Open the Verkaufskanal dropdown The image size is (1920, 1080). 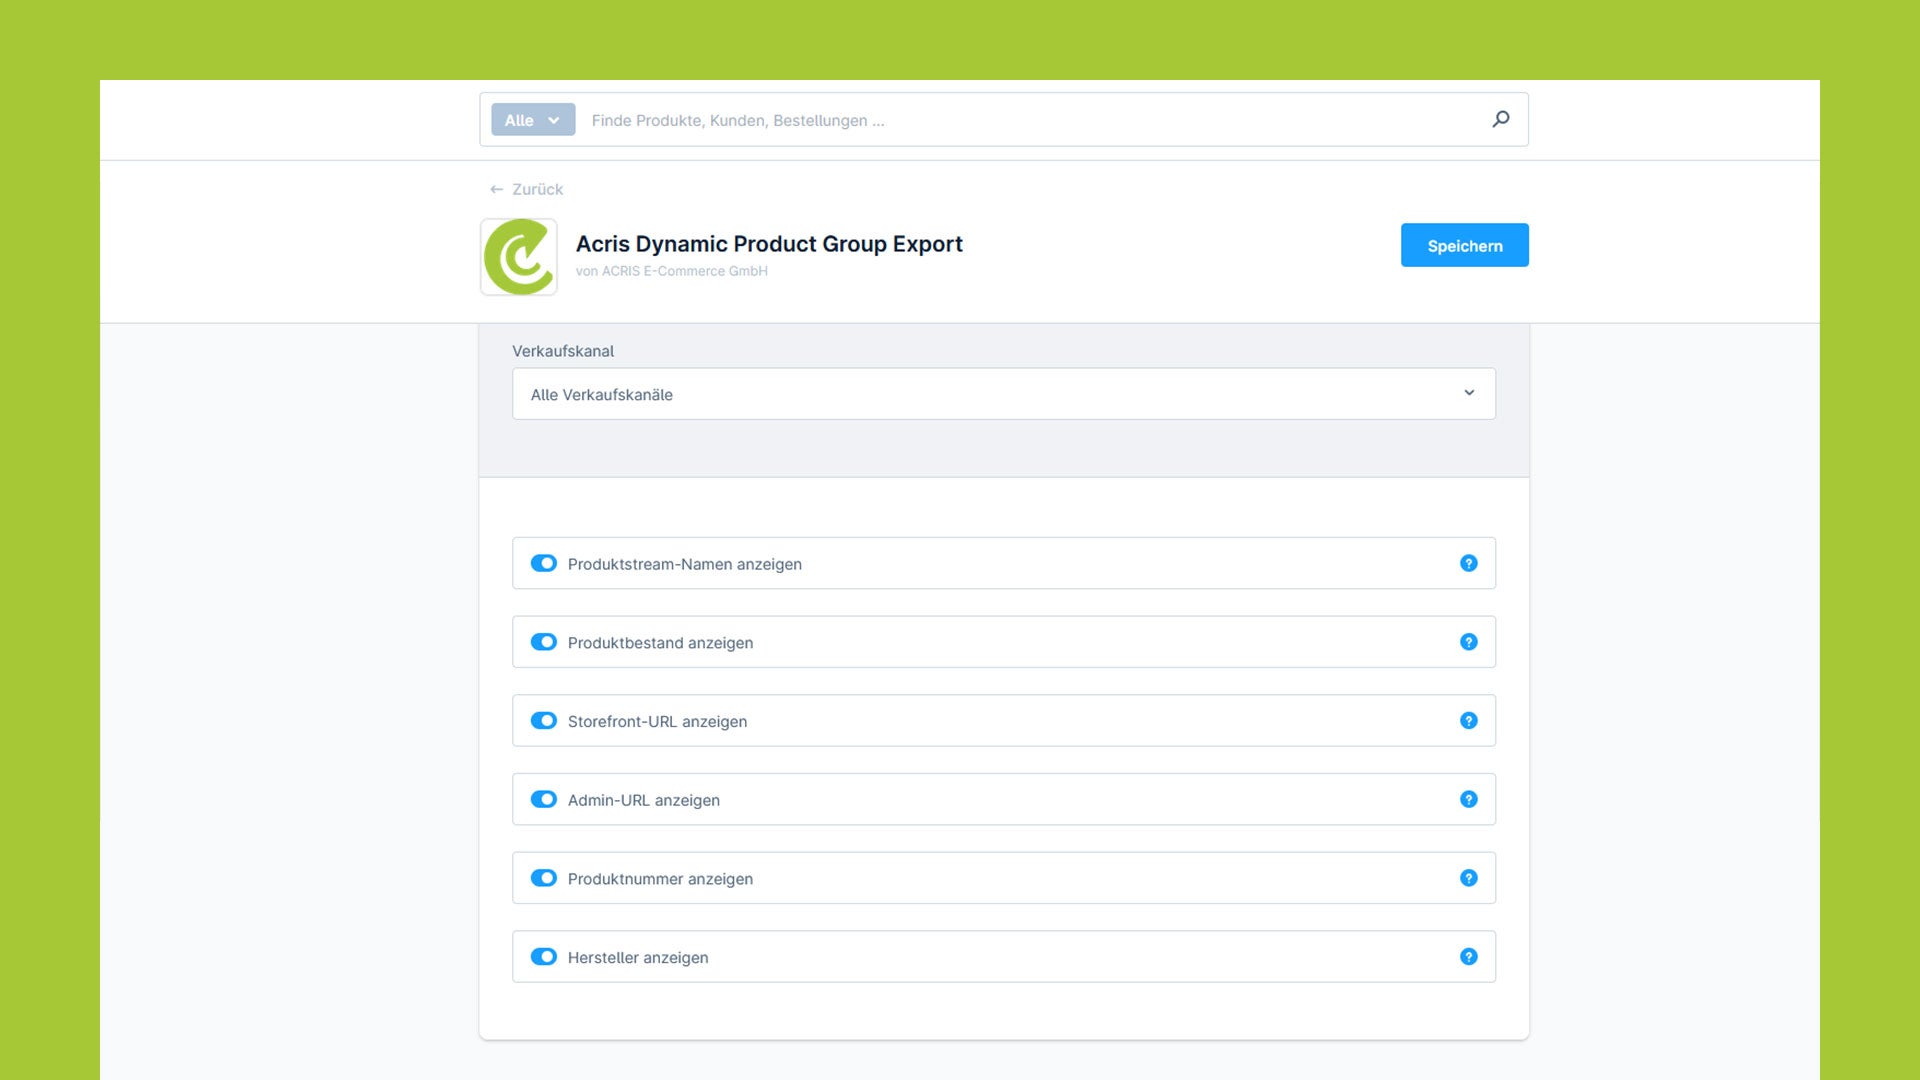pyautogui.click(x=1004, y=394)
